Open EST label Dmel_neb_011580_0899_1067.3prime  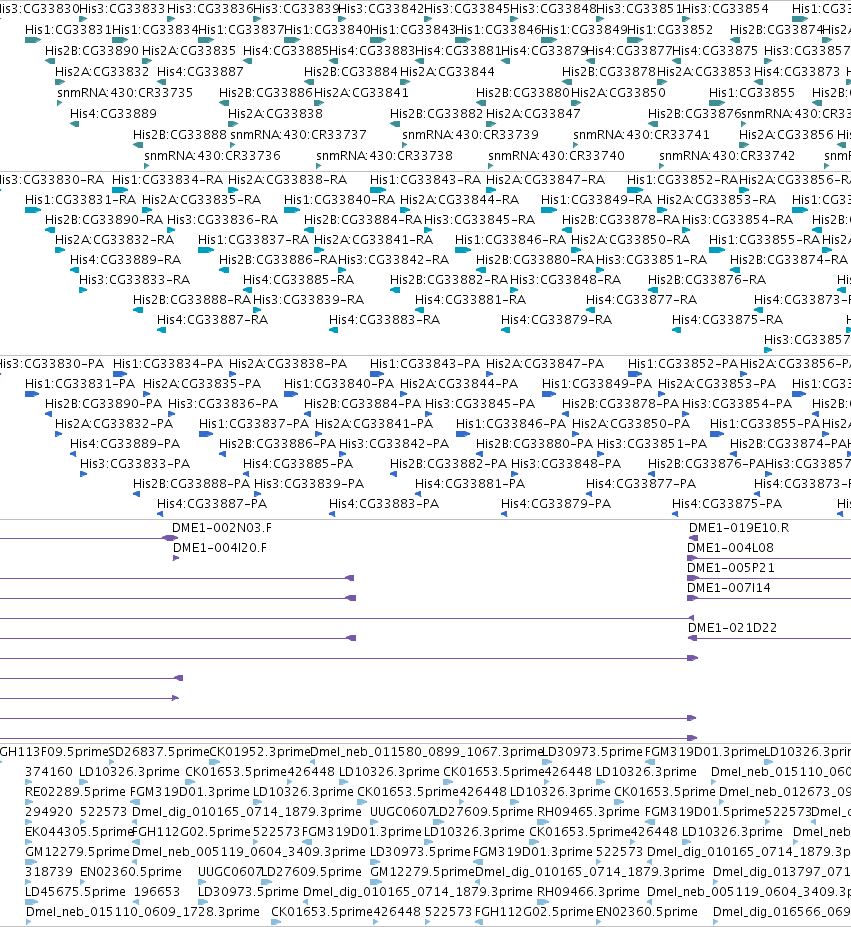427,752
